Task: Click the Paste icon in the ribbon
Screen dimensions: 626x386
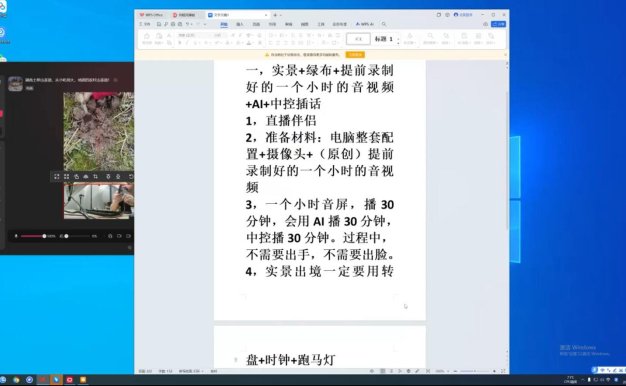Action: tap(158, 38)
